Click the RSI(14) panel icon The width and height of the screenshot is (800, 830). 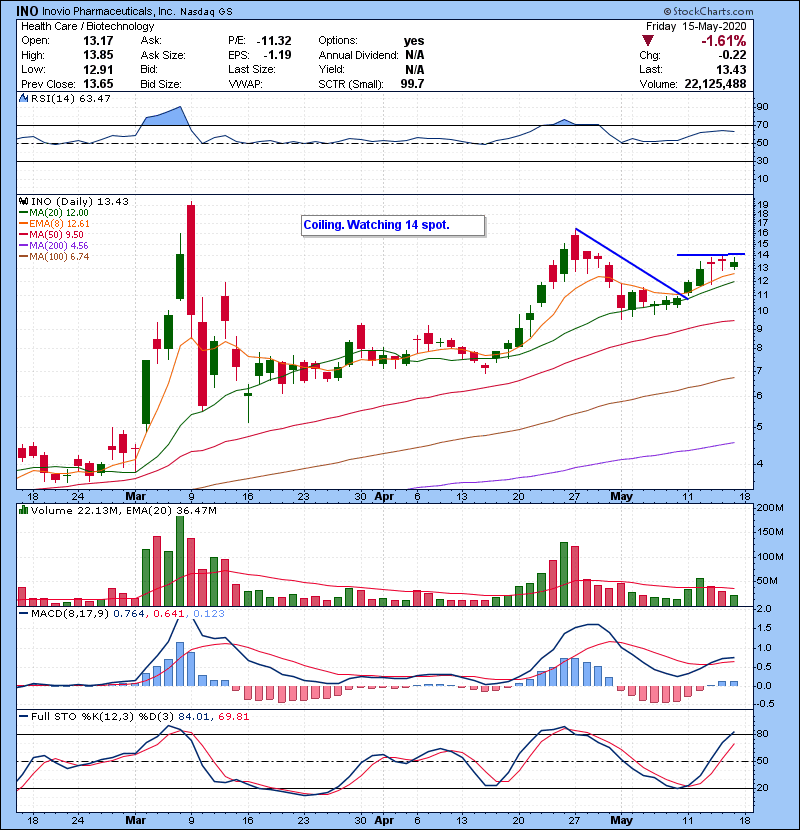(x=23, y=98)
